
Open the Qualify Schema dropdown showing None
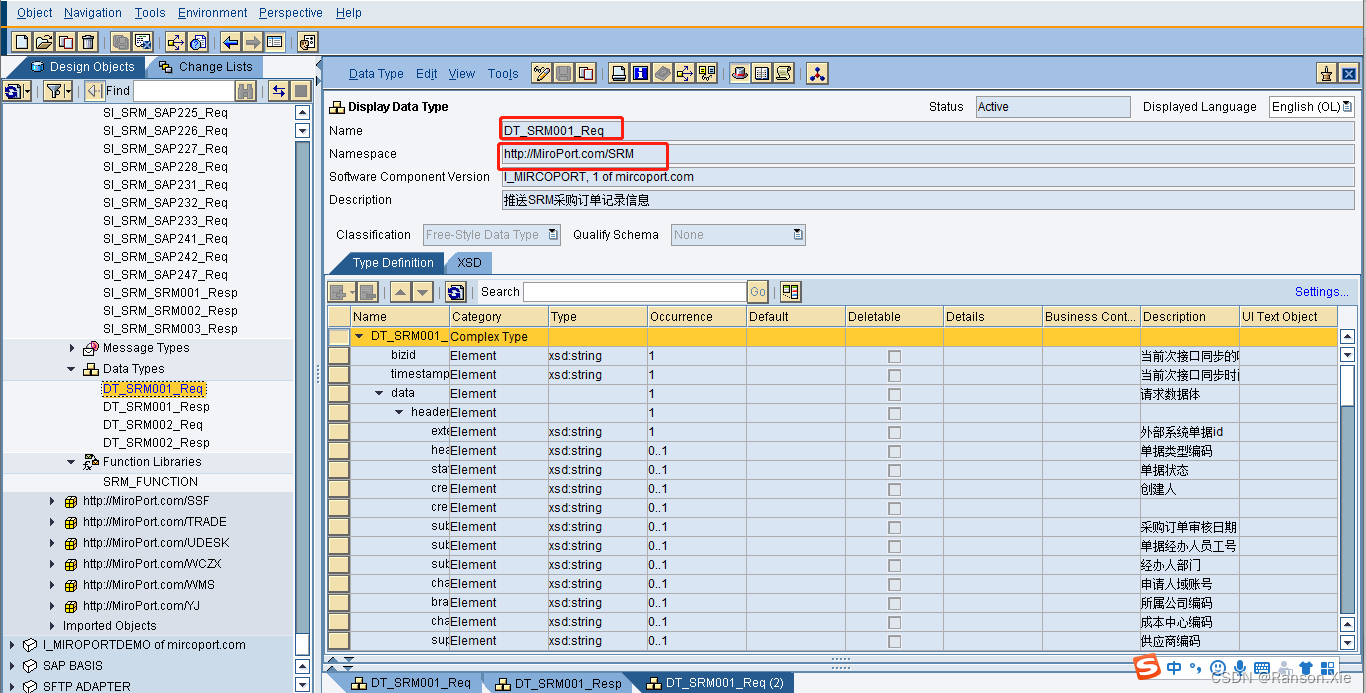pos(795,234)
